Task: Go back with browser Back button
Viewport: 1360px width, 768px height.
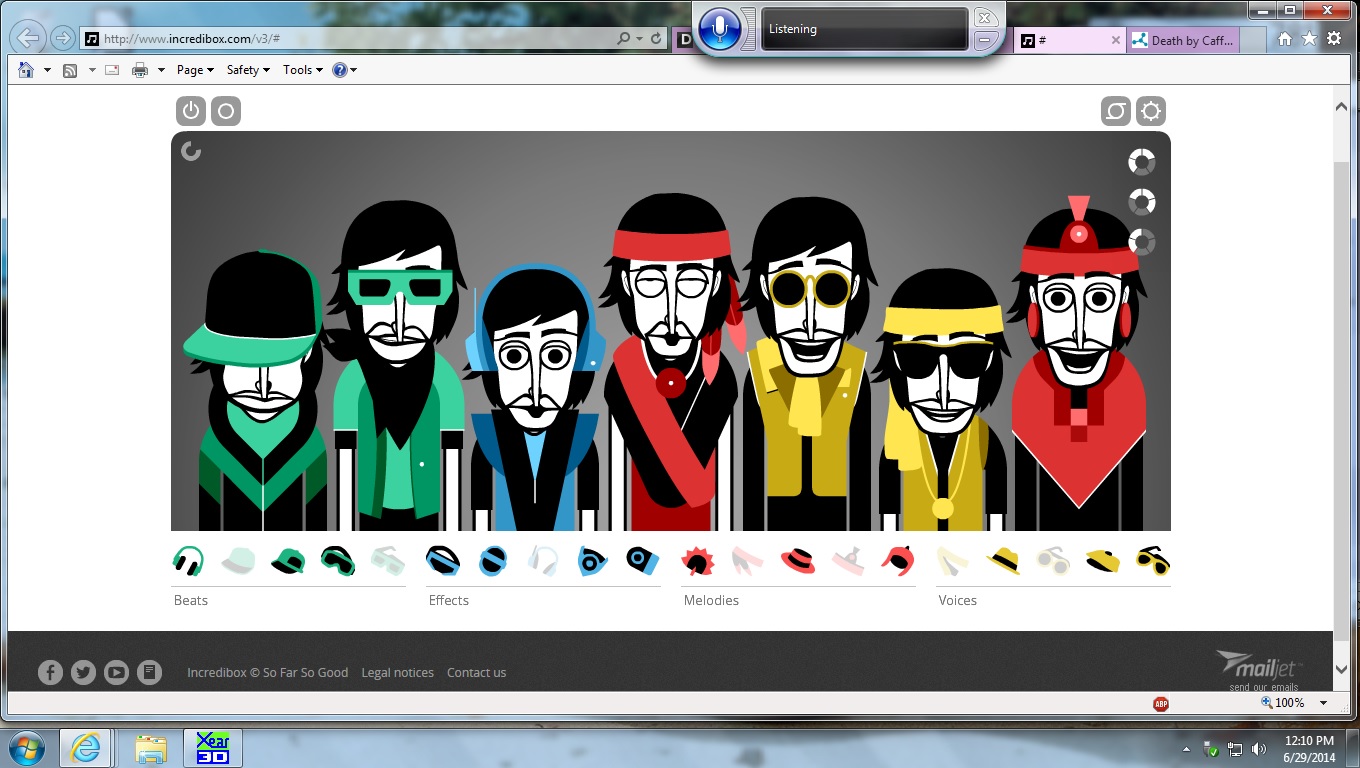Action: [30, 39]
